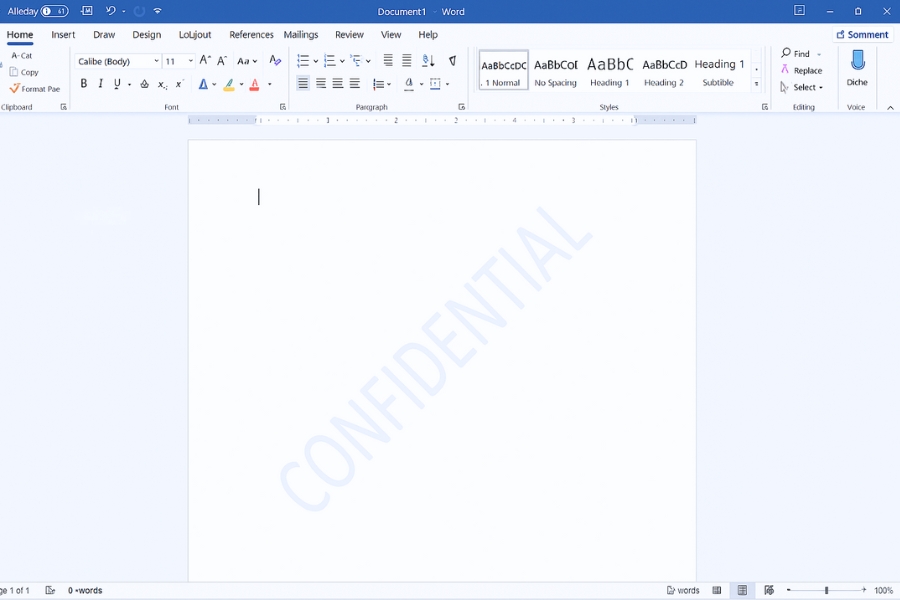Open the font size dropdown
This screenshot has width=900, height=600.
(190, 60)
